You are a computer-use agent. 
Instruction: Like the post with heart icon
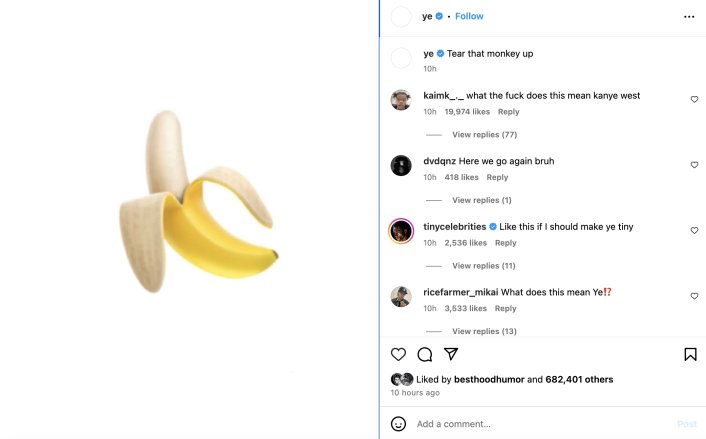coord(398,354)
